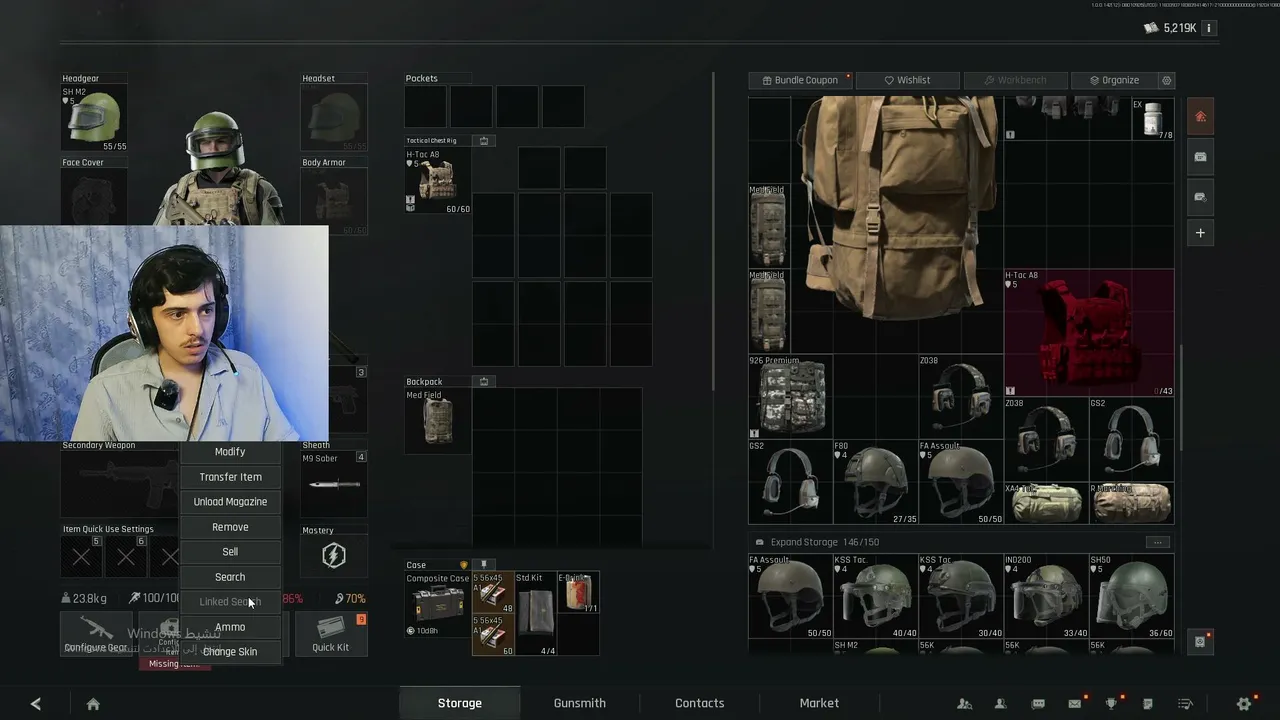Click the quick use slot numbered 5
This screenshot has width=1280, height=720.
tap(82, 557)
